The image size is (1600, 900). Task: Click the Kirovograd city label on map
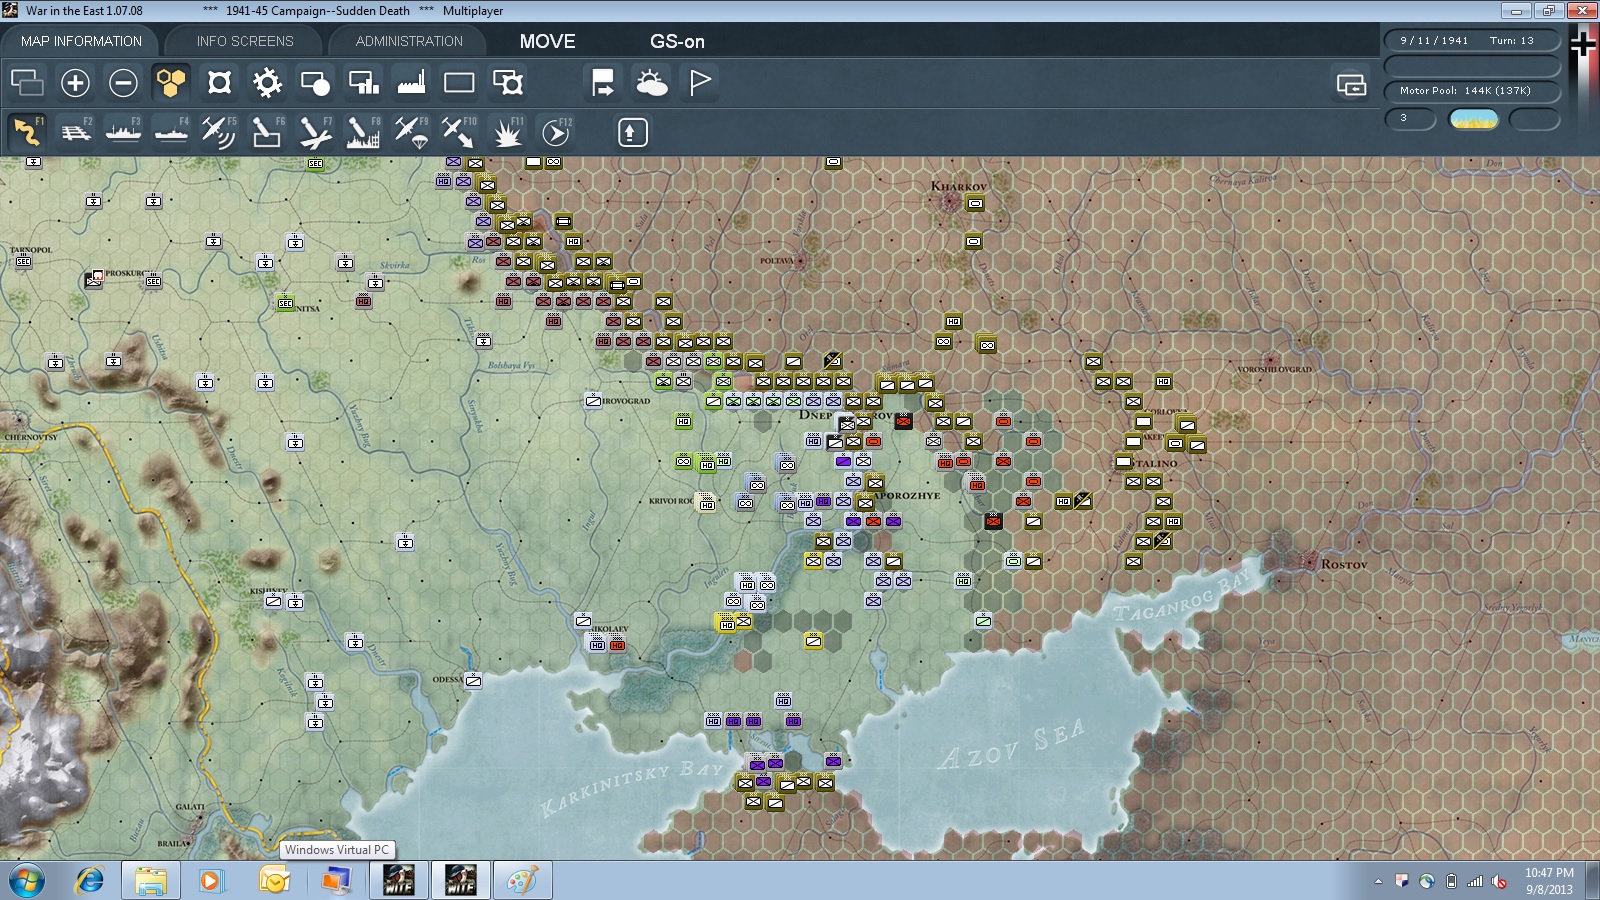pyautogui.click(x=625, y=401)
